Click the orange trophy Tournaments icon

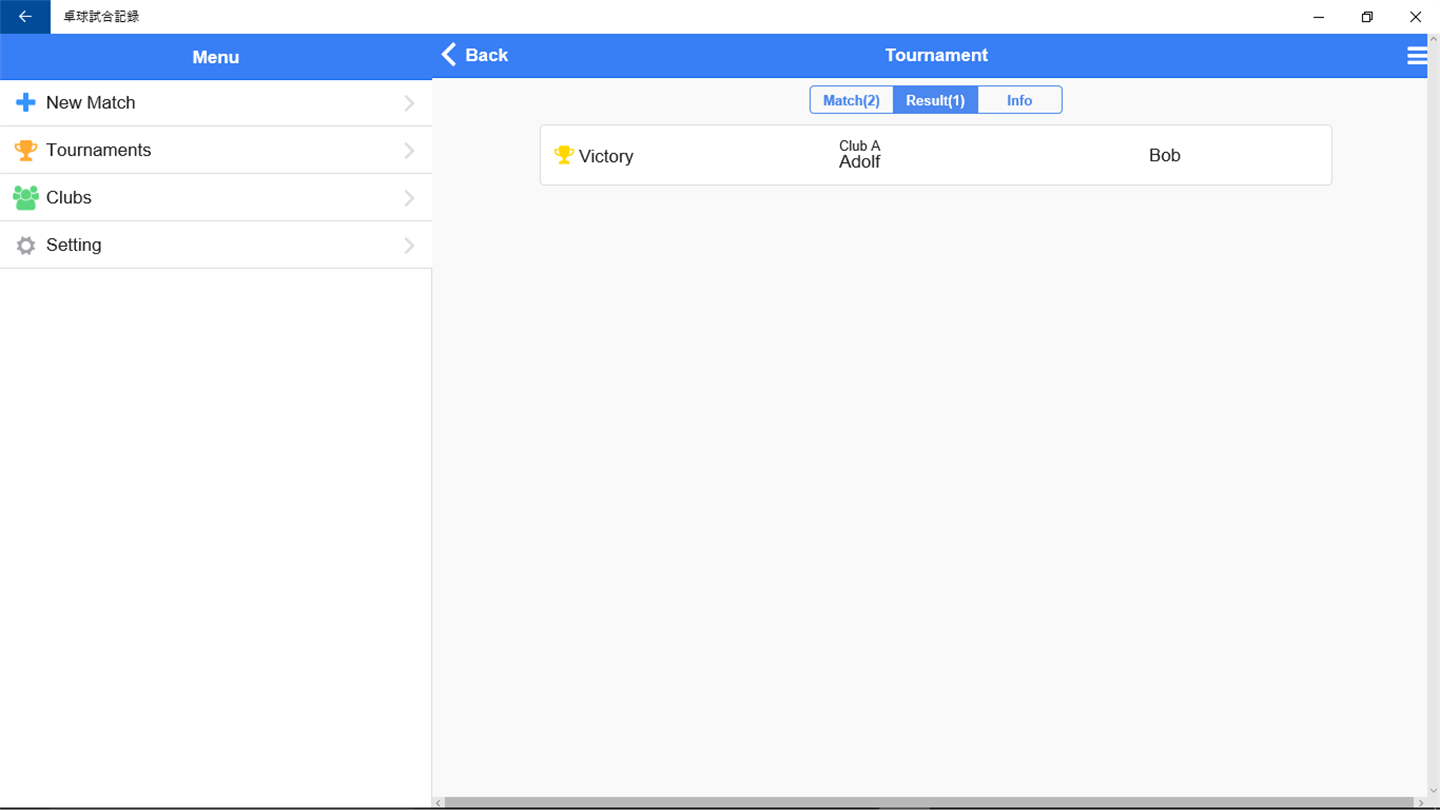[26, 150]
